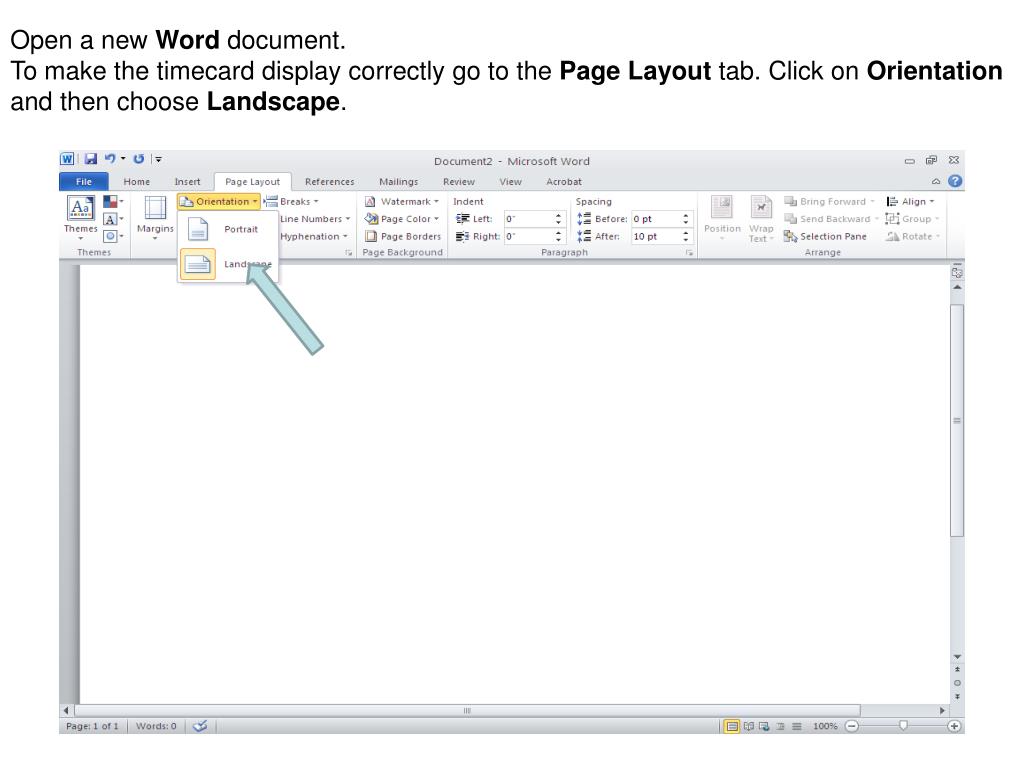Open Theme Effects dropdown
The image size is (1024, 768).
[x=113, y=236]
